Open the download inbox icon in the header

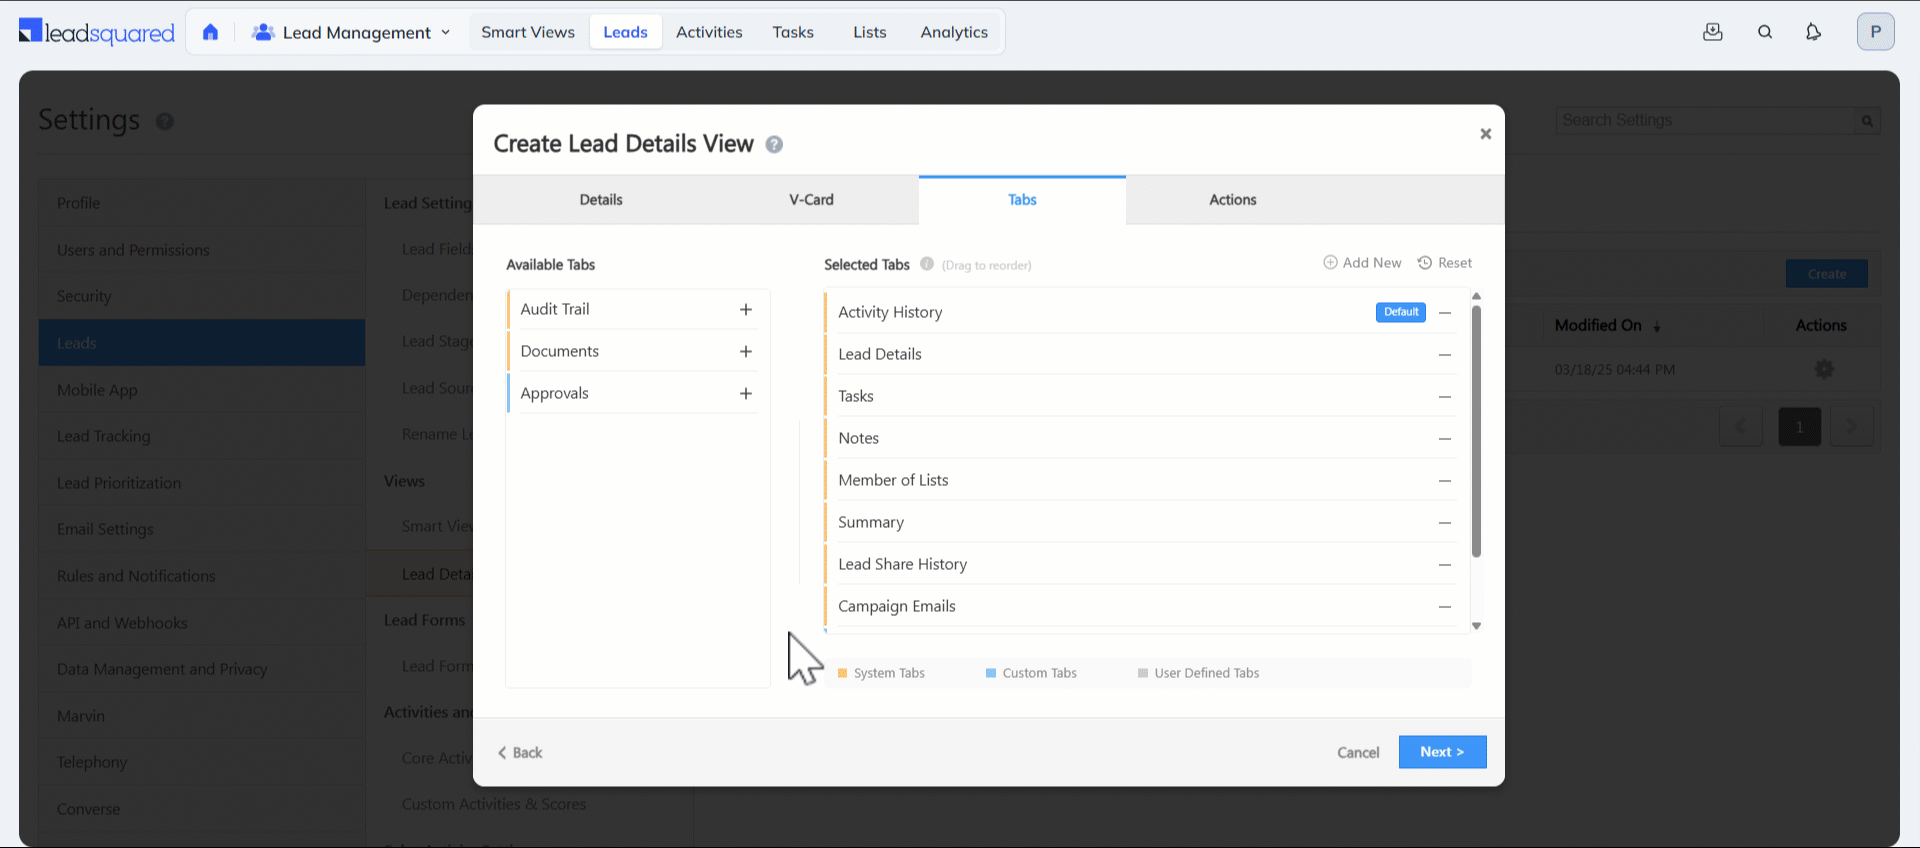coord(1713,32)
